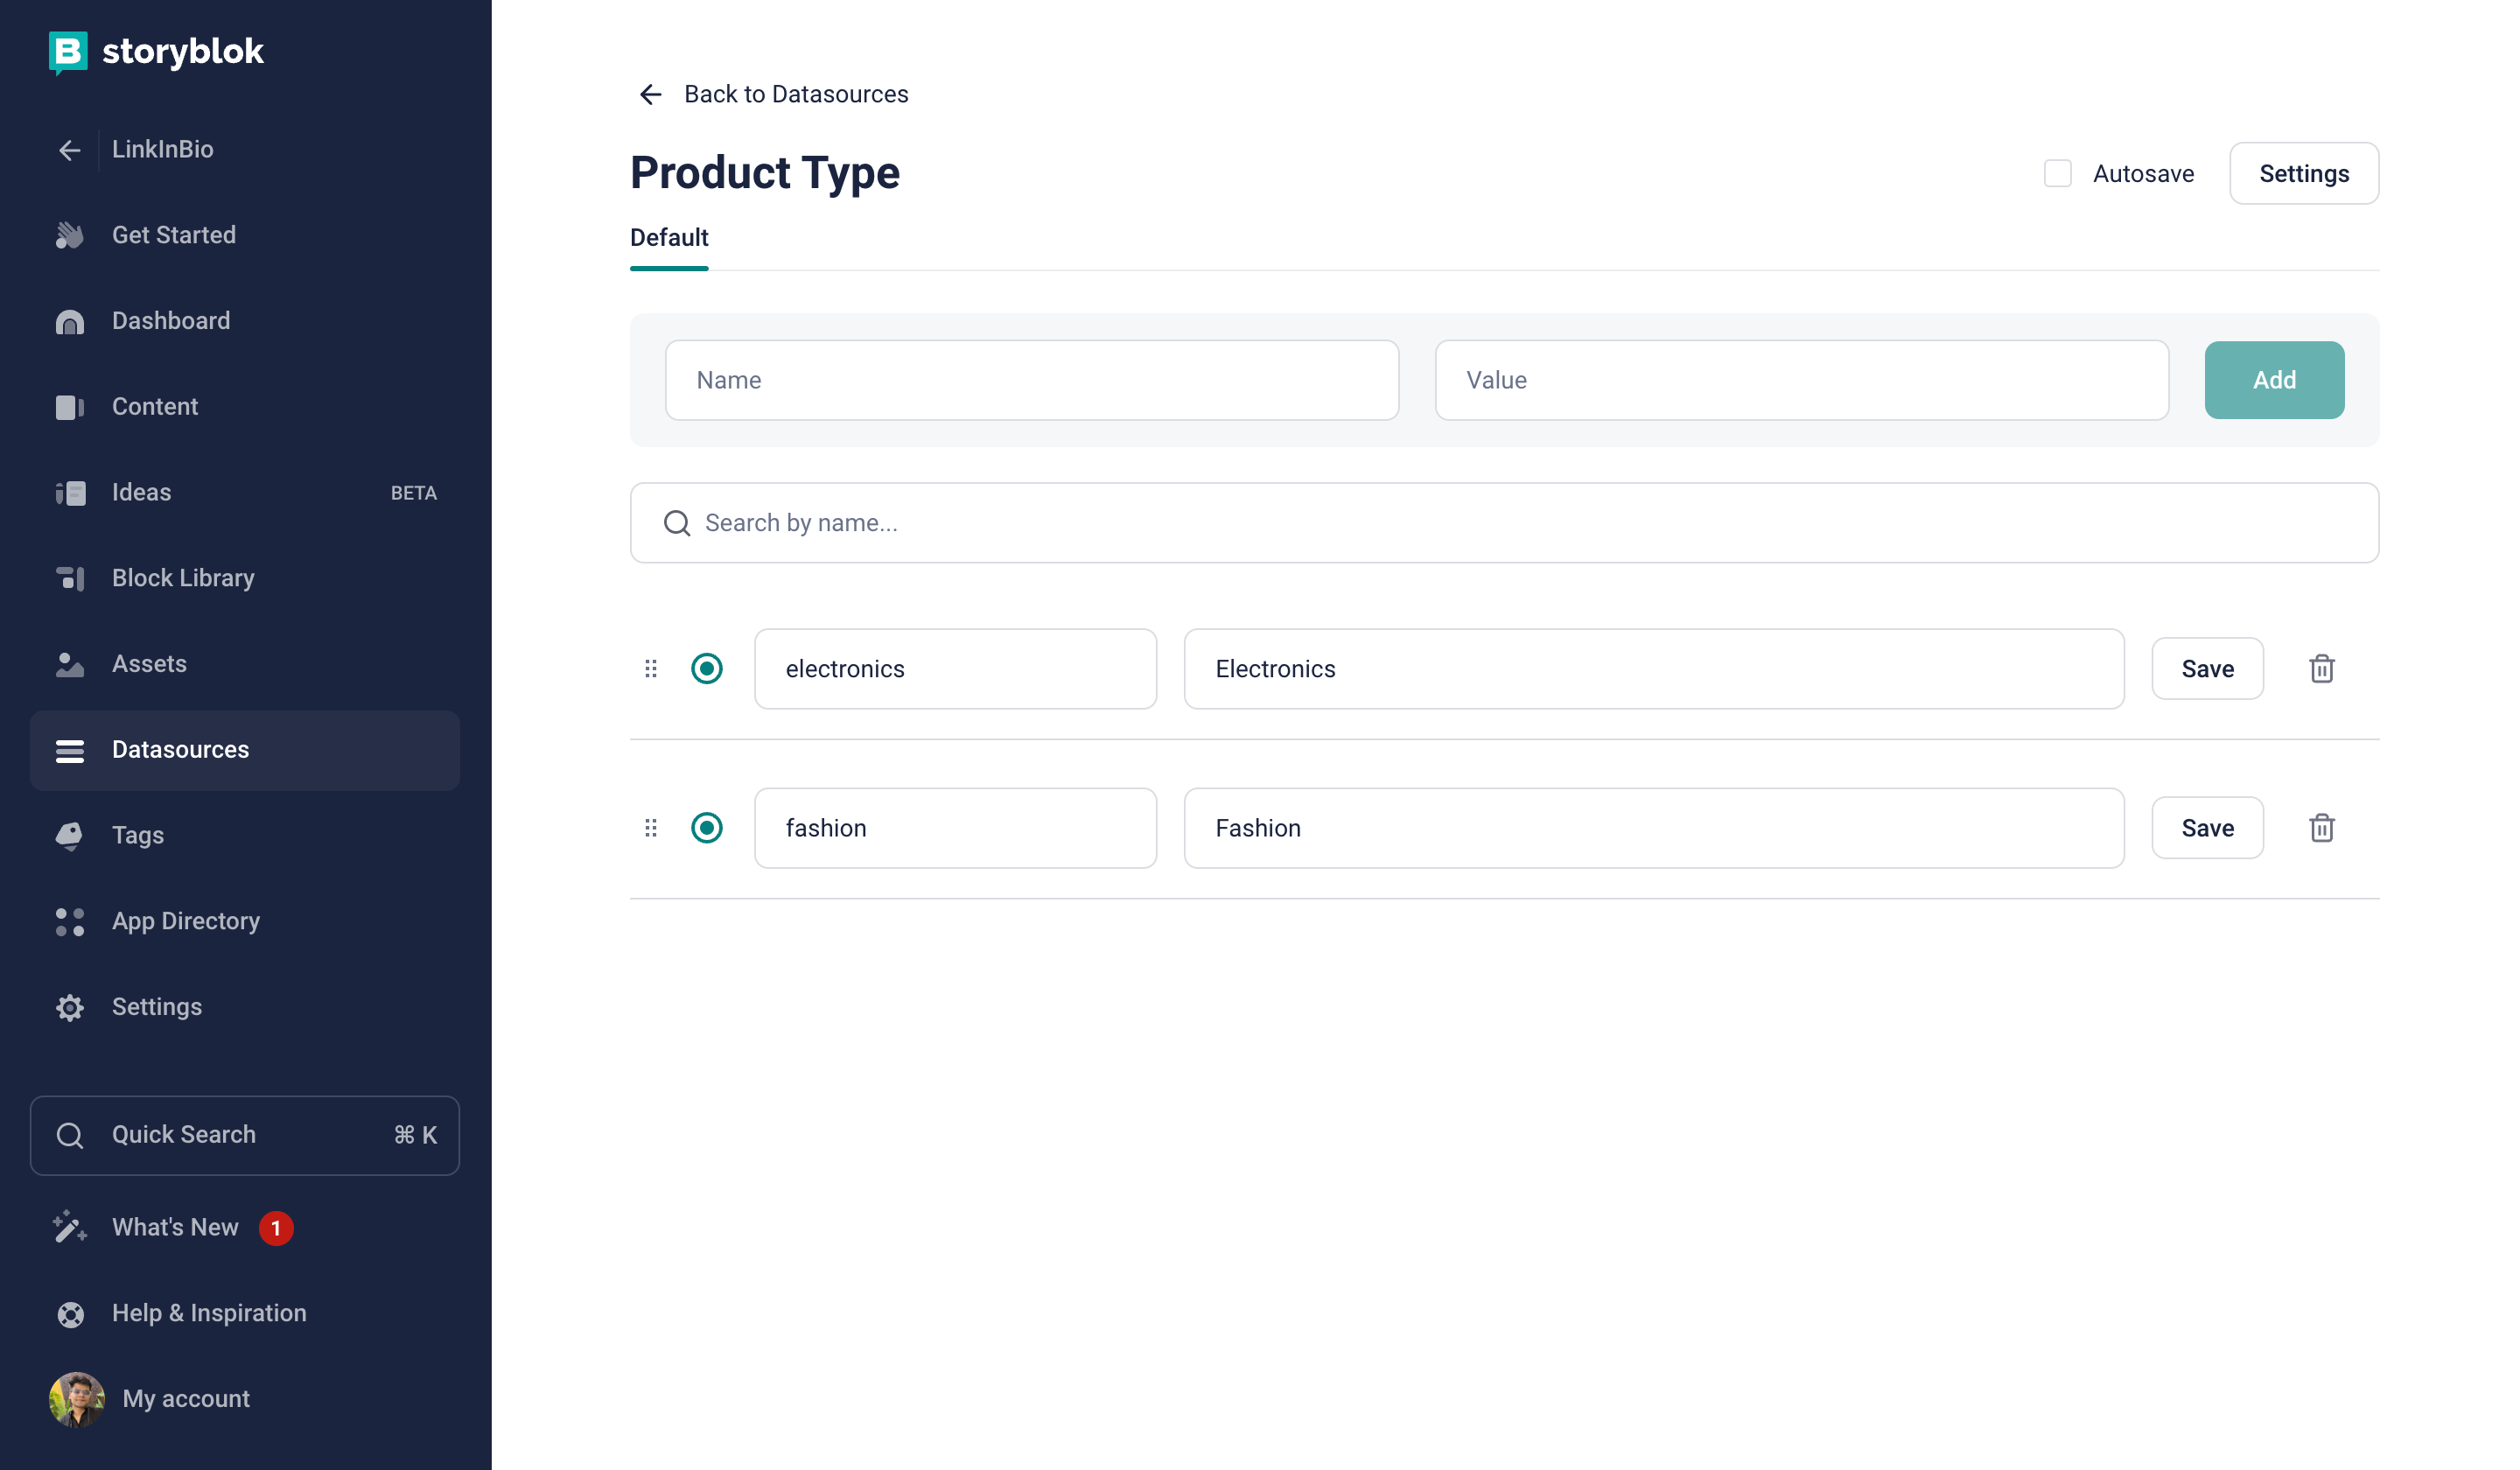Grab the drag handle on fashion row
Image resolution: width=2520 pixels, height=1470 pixels.
coord(651,828)
